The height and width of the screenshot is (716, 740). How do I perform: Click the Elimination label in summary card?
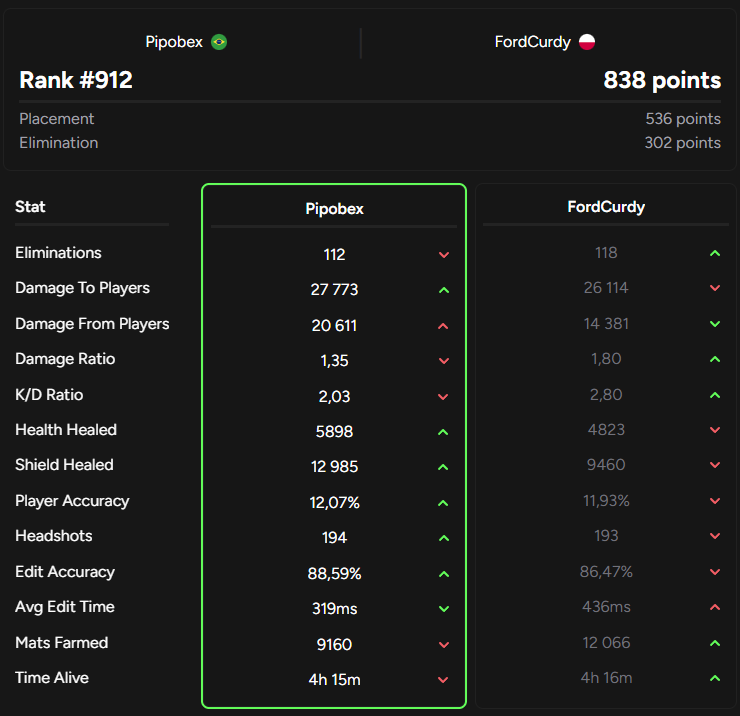tap(59, 143)
